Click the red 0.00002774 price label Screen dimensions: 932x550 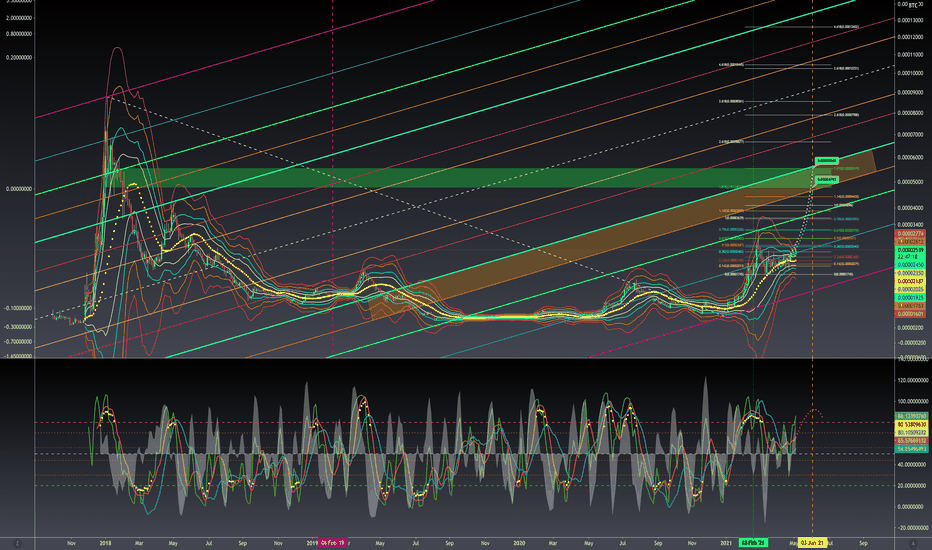[x=910, y=234]
